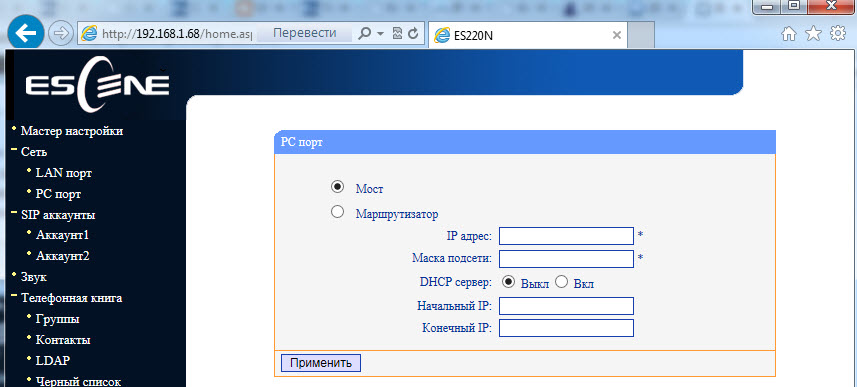Click the address bar URL field
Viewport: 857px width, 387px height.
pos(177,34)
